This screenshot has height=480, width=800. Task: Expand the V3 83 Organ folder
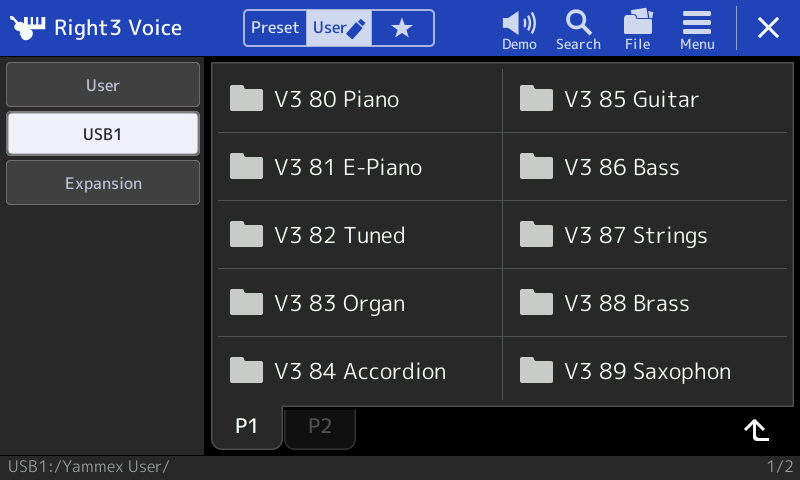pos(360,303)
